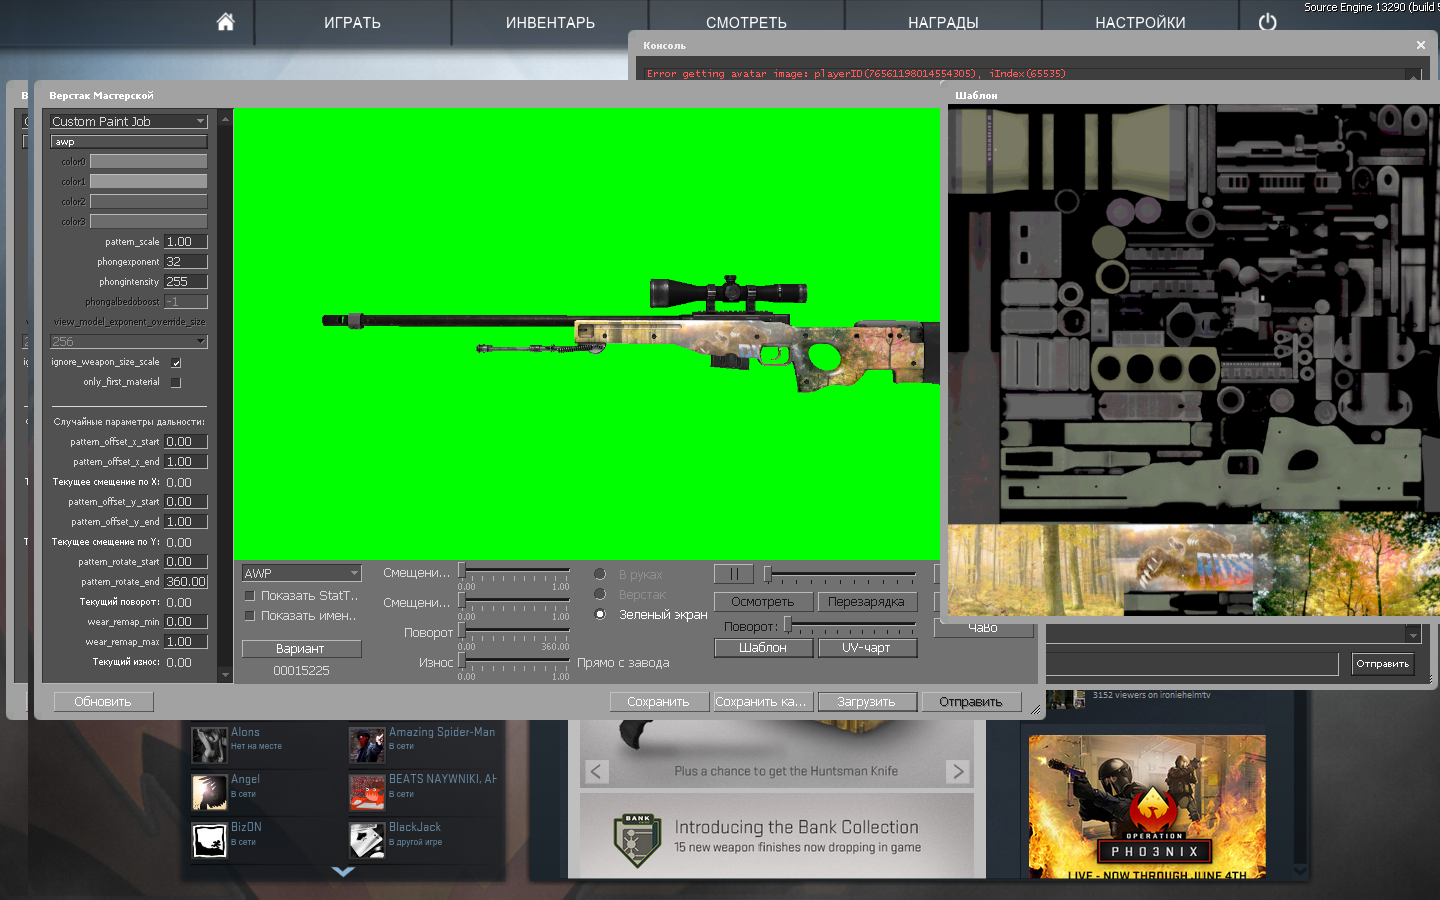Open dropdown arrow in console window
Viewport: 1440px width, 900px height.
(x=1412, y=634)
